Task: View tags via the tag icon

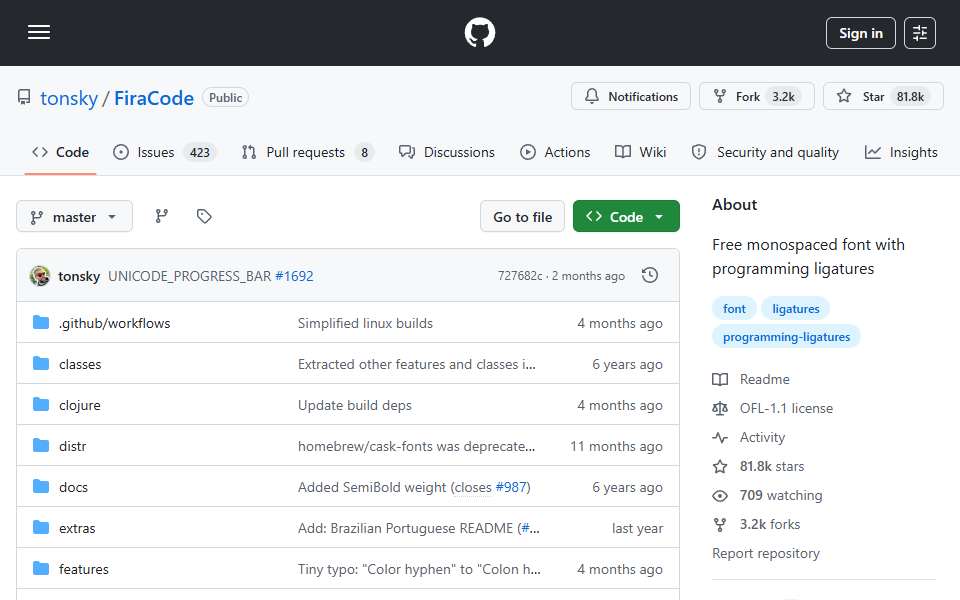Action: pyautogui.click(x=204, y=216)
